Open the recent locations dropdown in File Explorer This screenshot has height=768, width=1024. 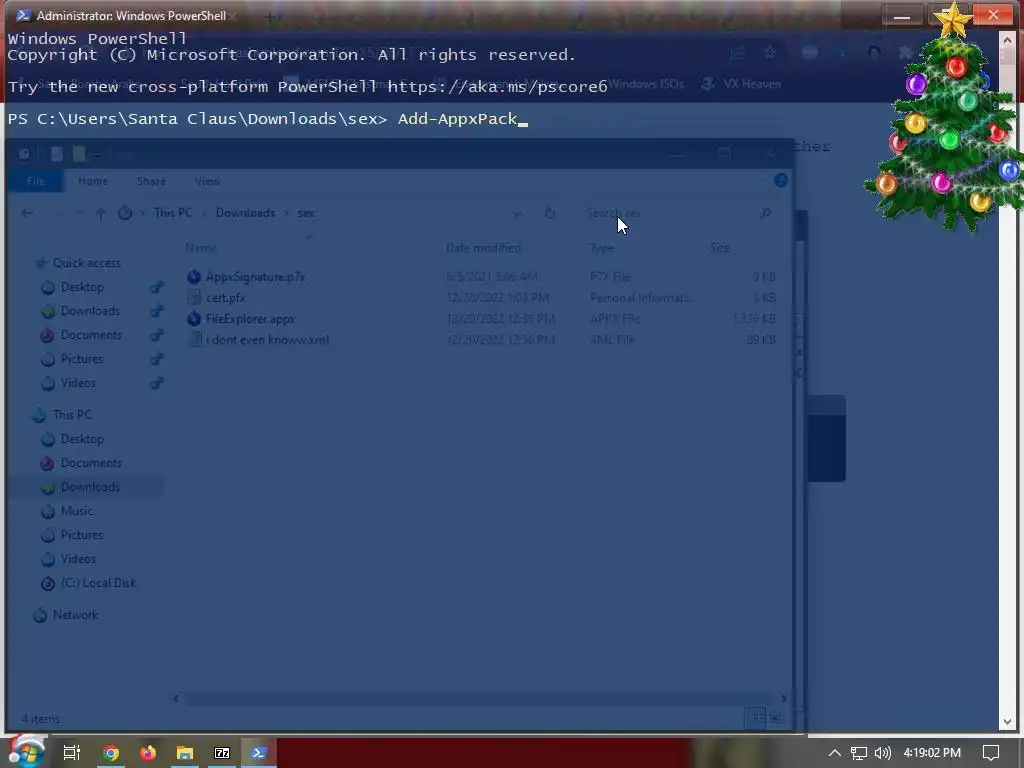[x=80, y=213]
